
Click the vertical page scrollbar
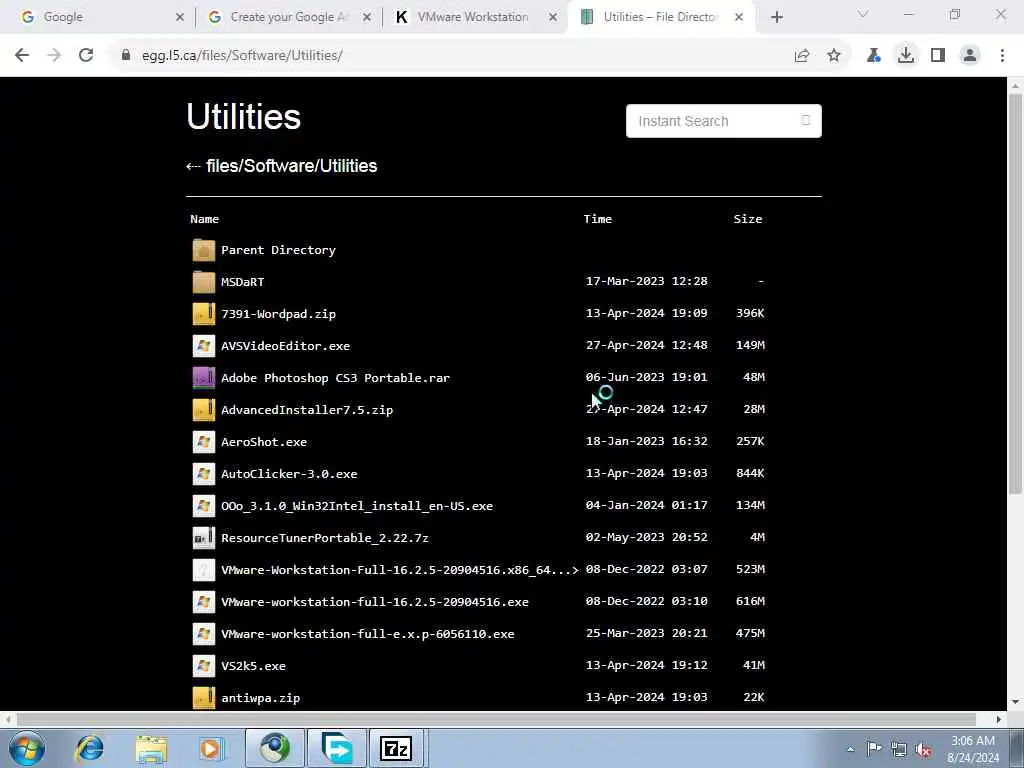[1016, 294]
